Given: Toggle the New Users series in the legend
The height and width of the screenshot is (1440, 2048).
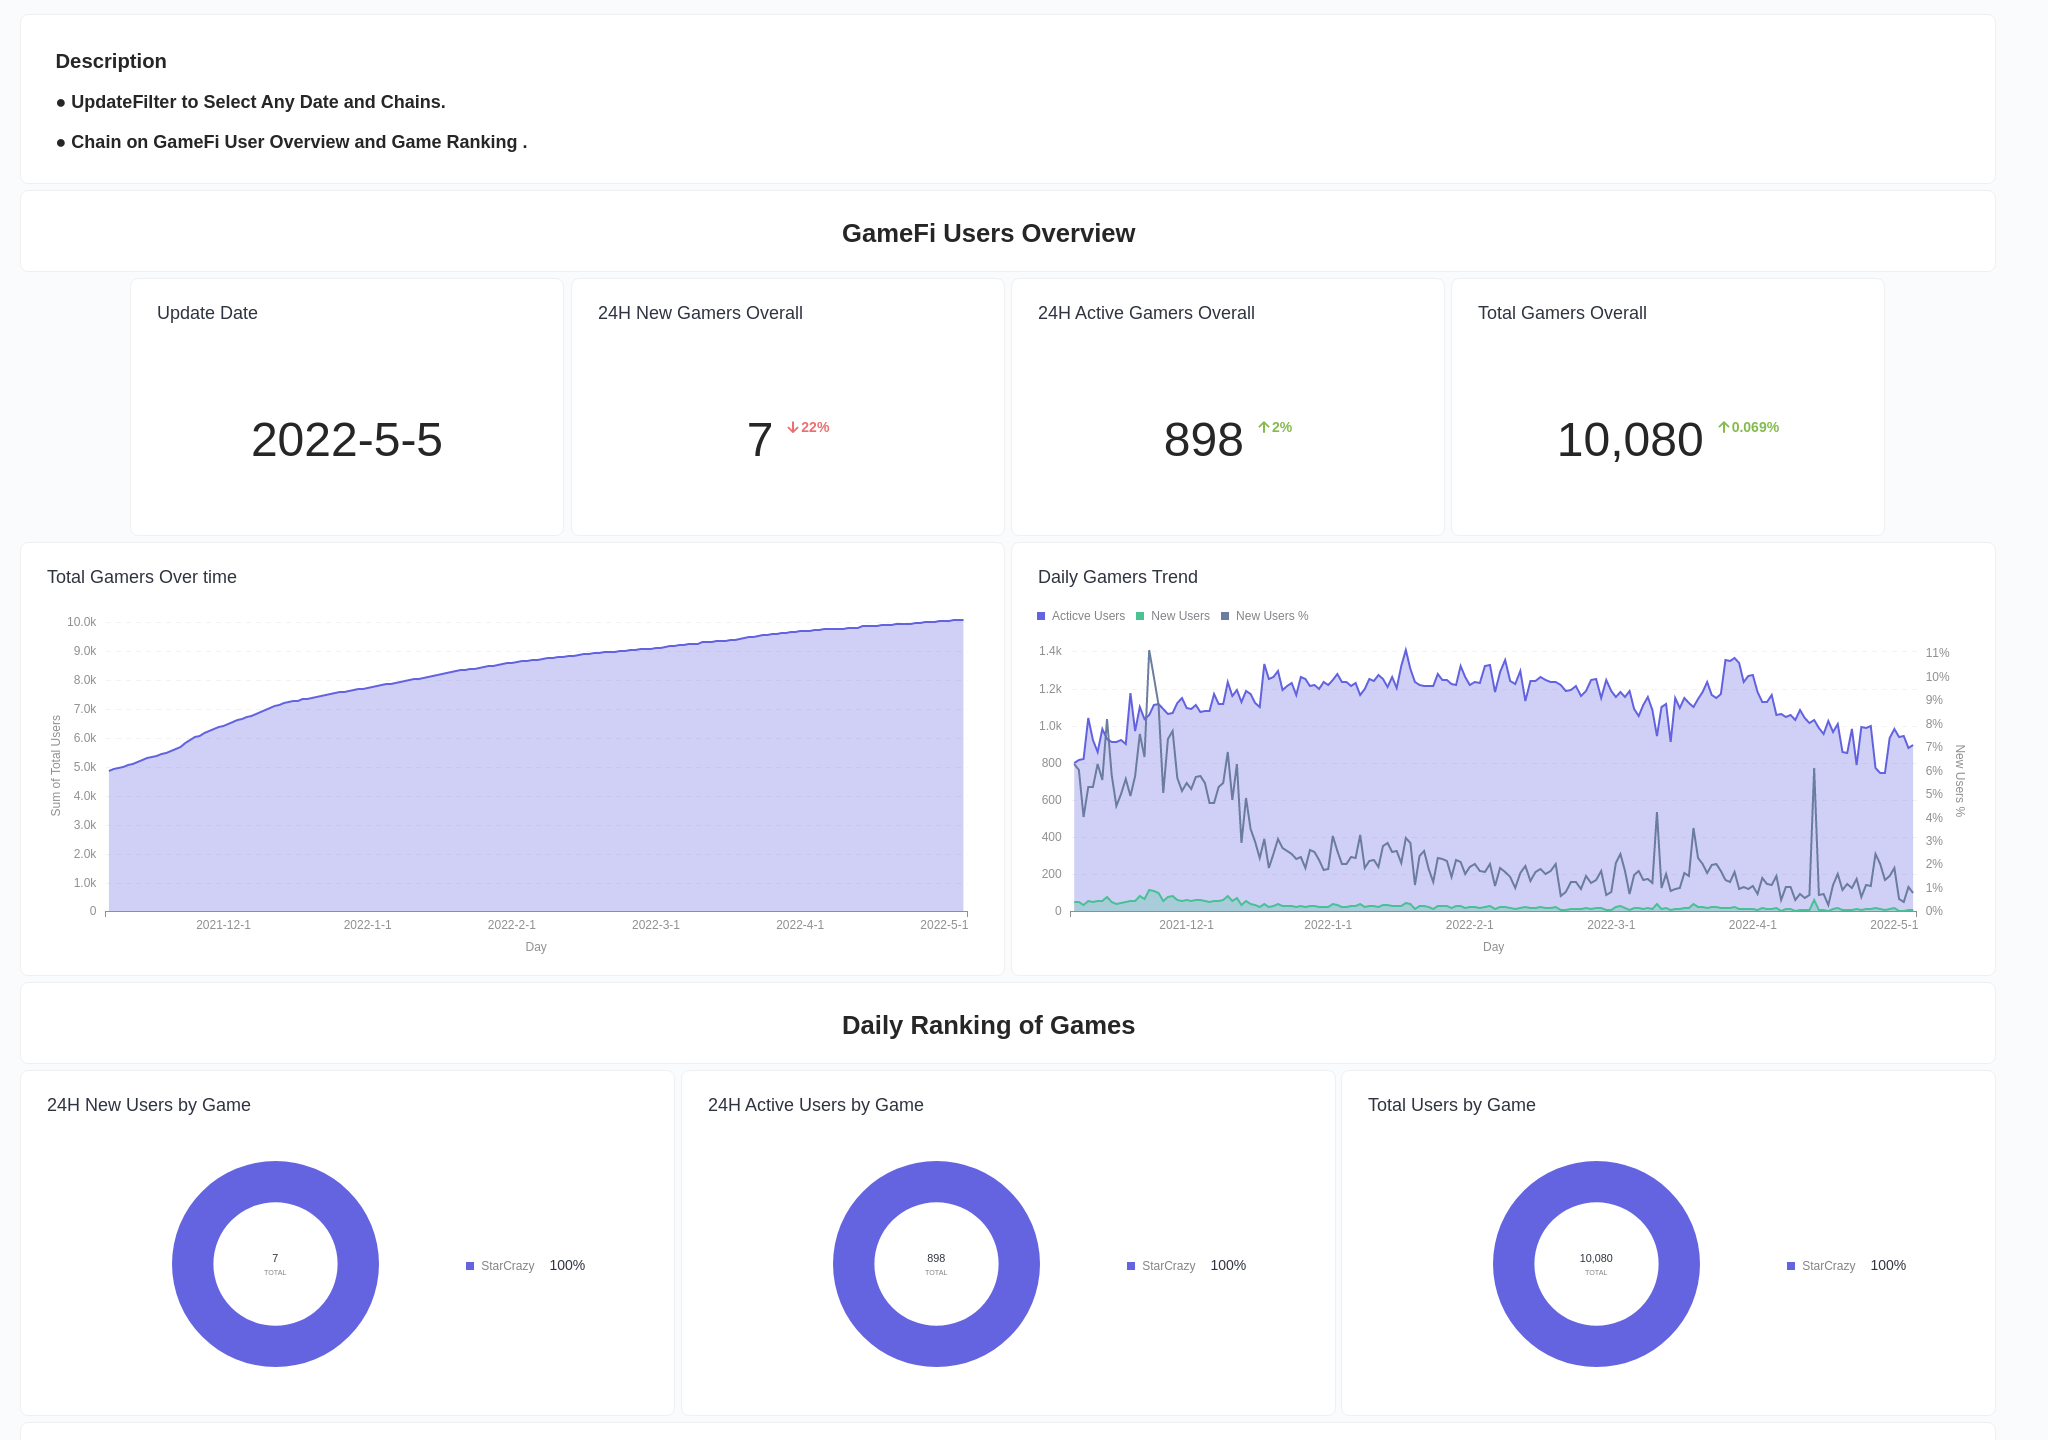Looking at the screenshot, I should coord(1181,616).
